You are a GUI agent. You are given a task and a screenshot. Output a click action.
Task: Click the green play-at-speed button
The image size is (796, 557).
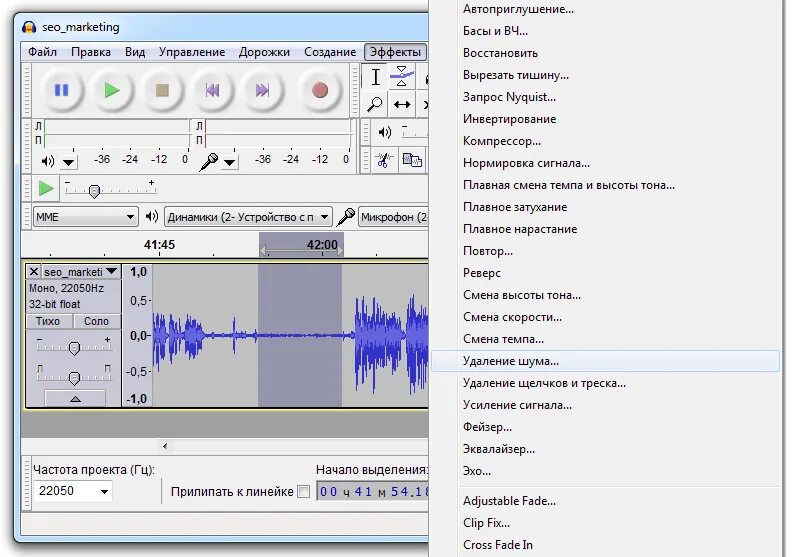pos(46,188)
